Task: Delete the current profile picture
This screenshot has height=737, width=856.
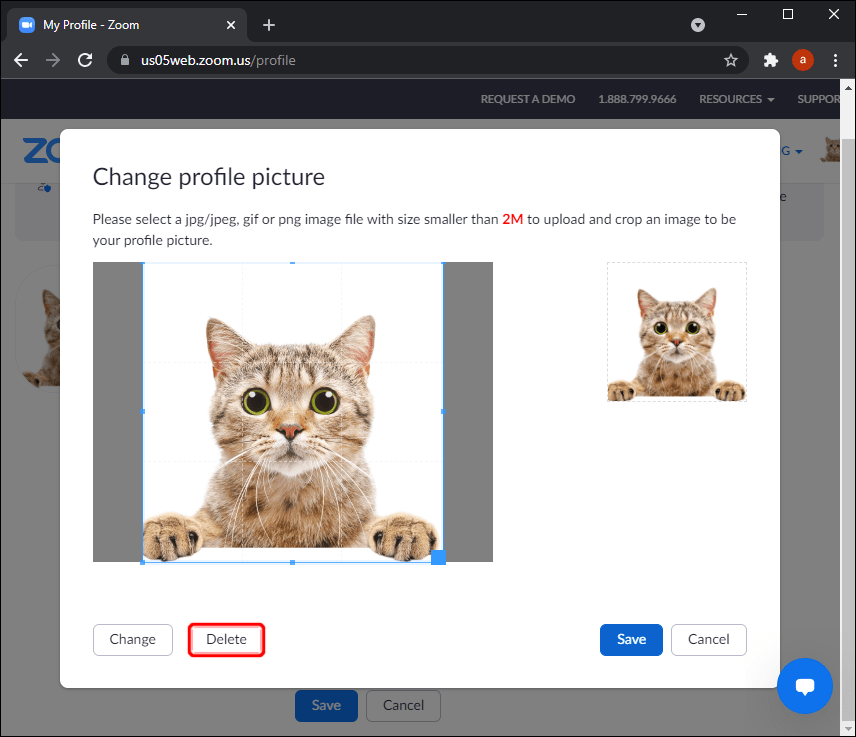Action: click(226, 639)
